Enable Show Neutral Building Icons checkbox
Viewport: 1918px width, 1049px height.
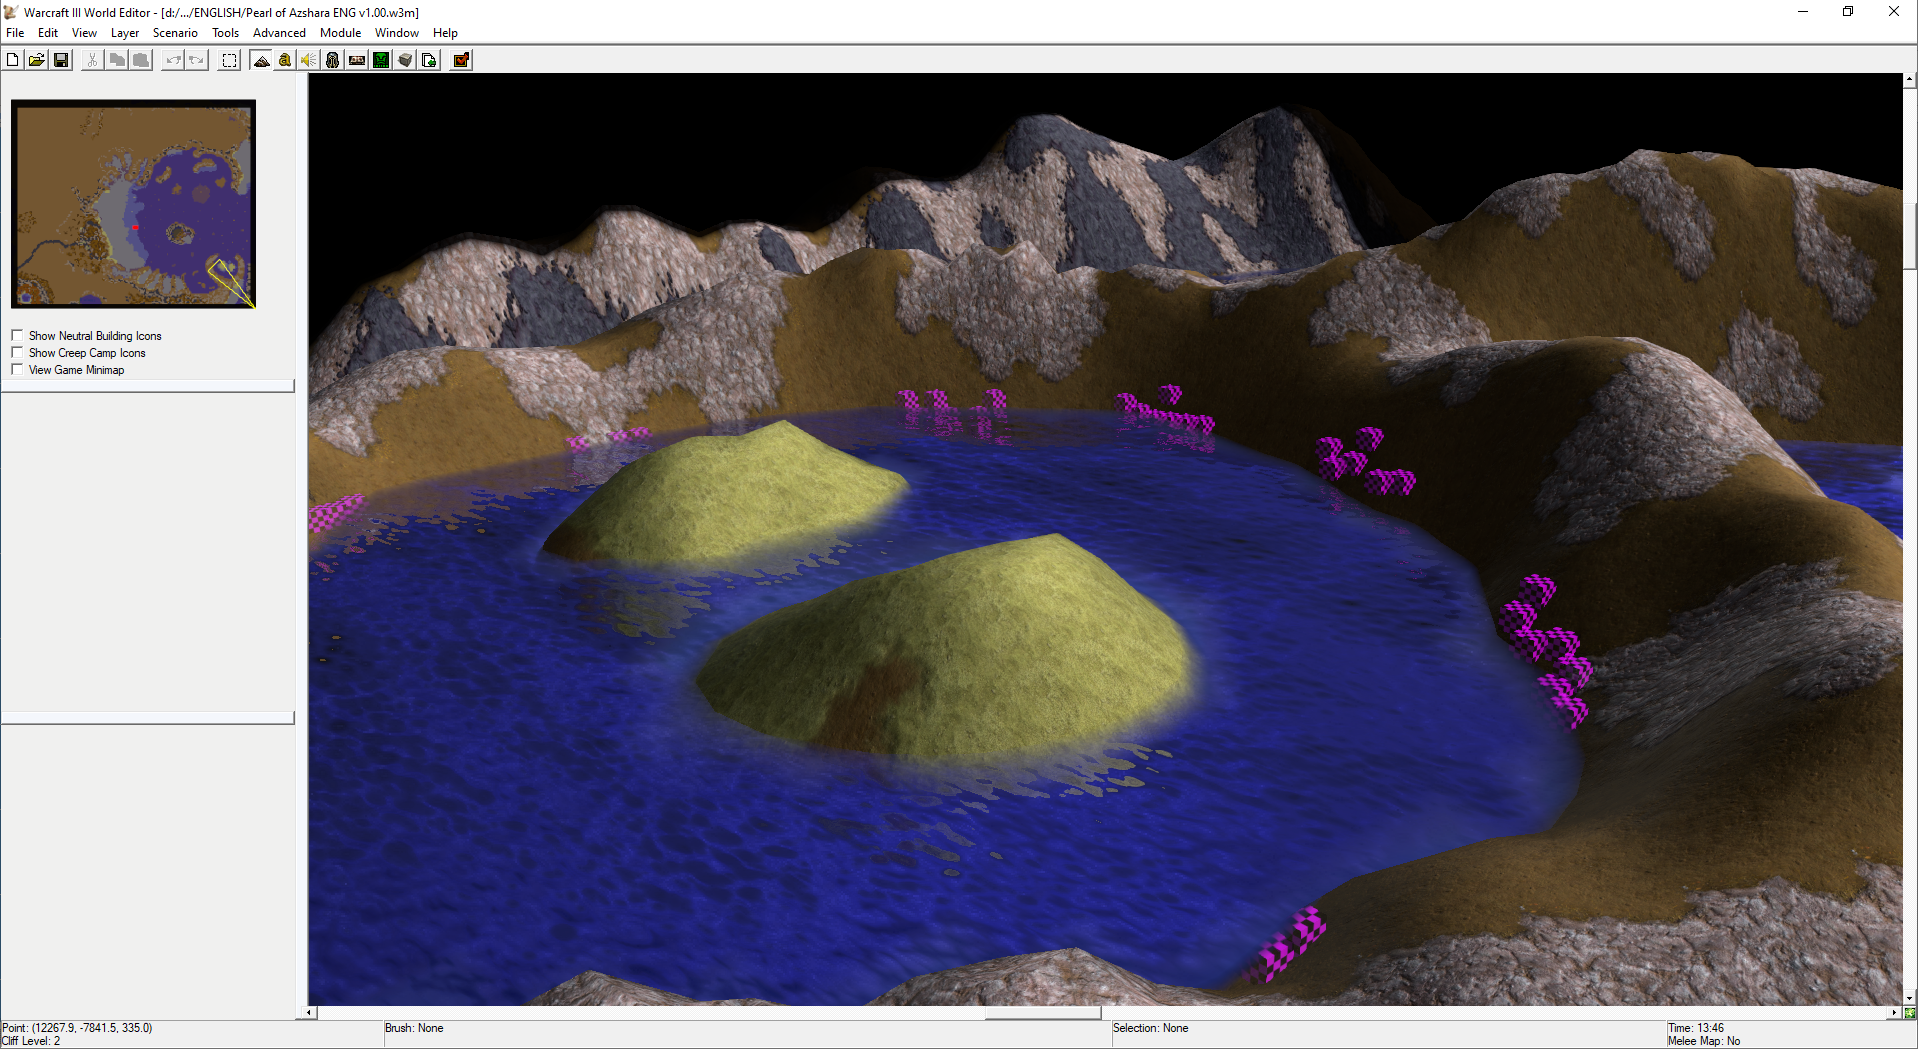tap(17, 336)
